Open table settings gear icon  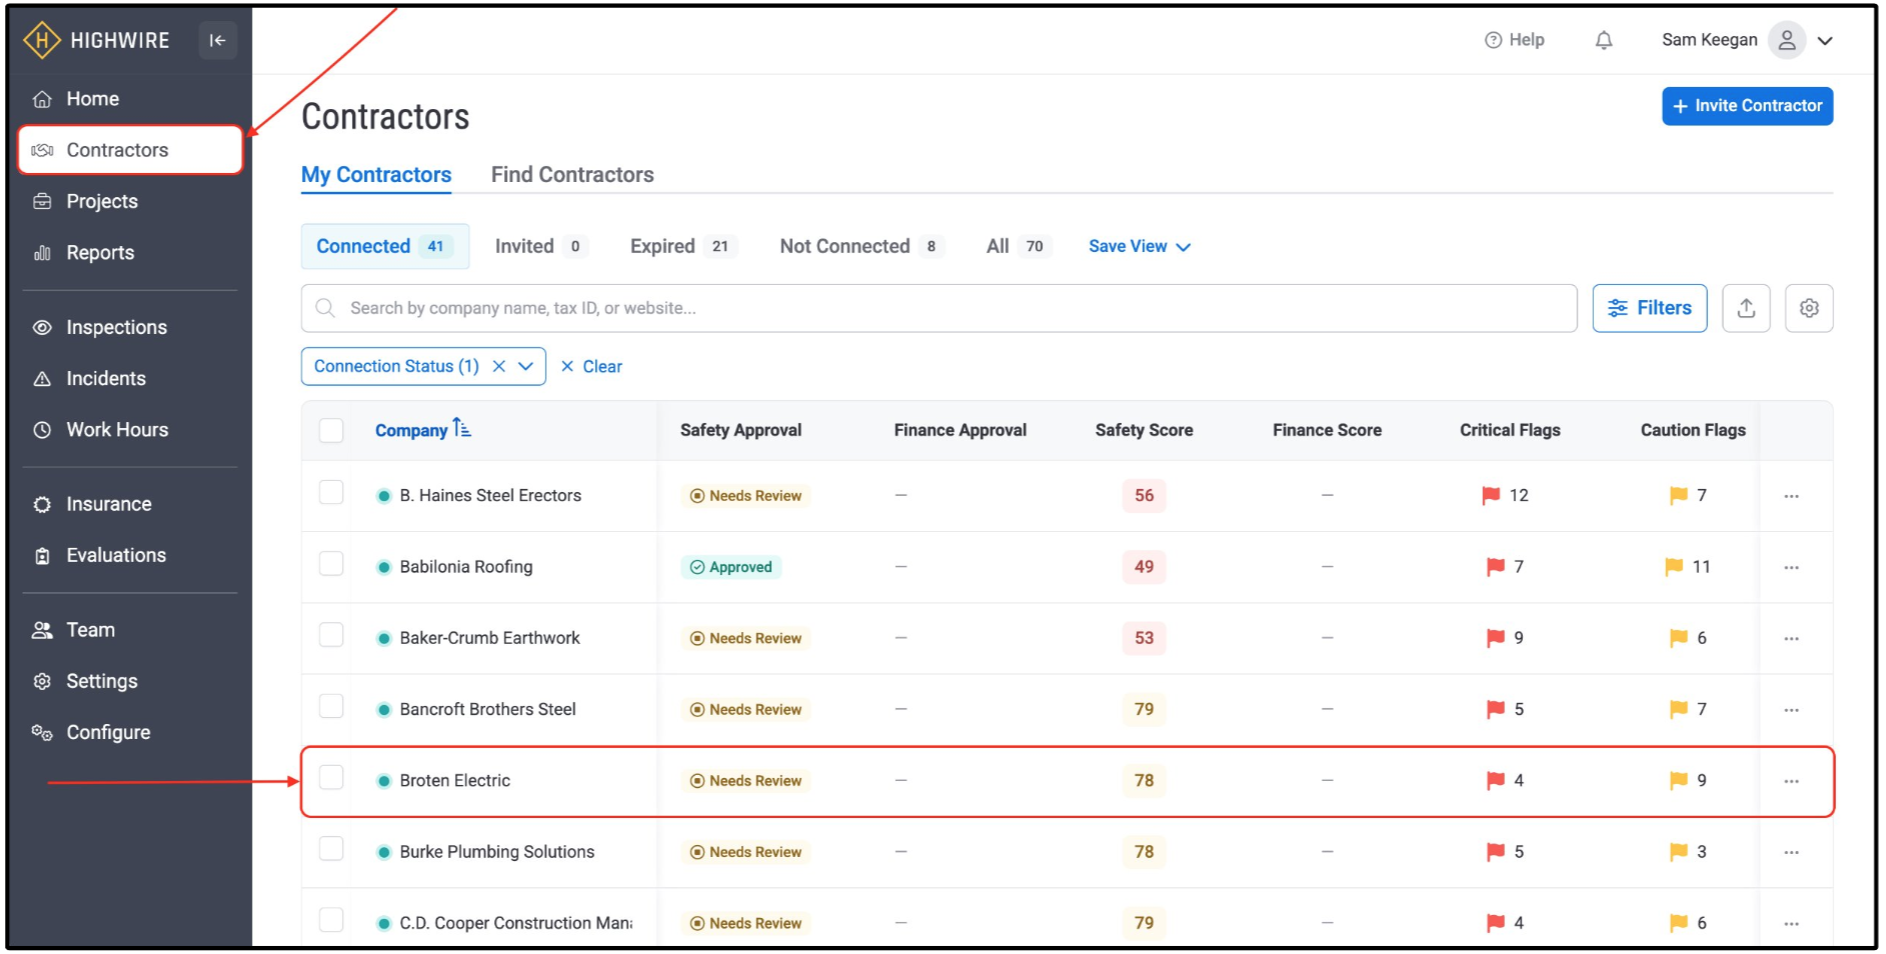click(x=1808, y=308)
